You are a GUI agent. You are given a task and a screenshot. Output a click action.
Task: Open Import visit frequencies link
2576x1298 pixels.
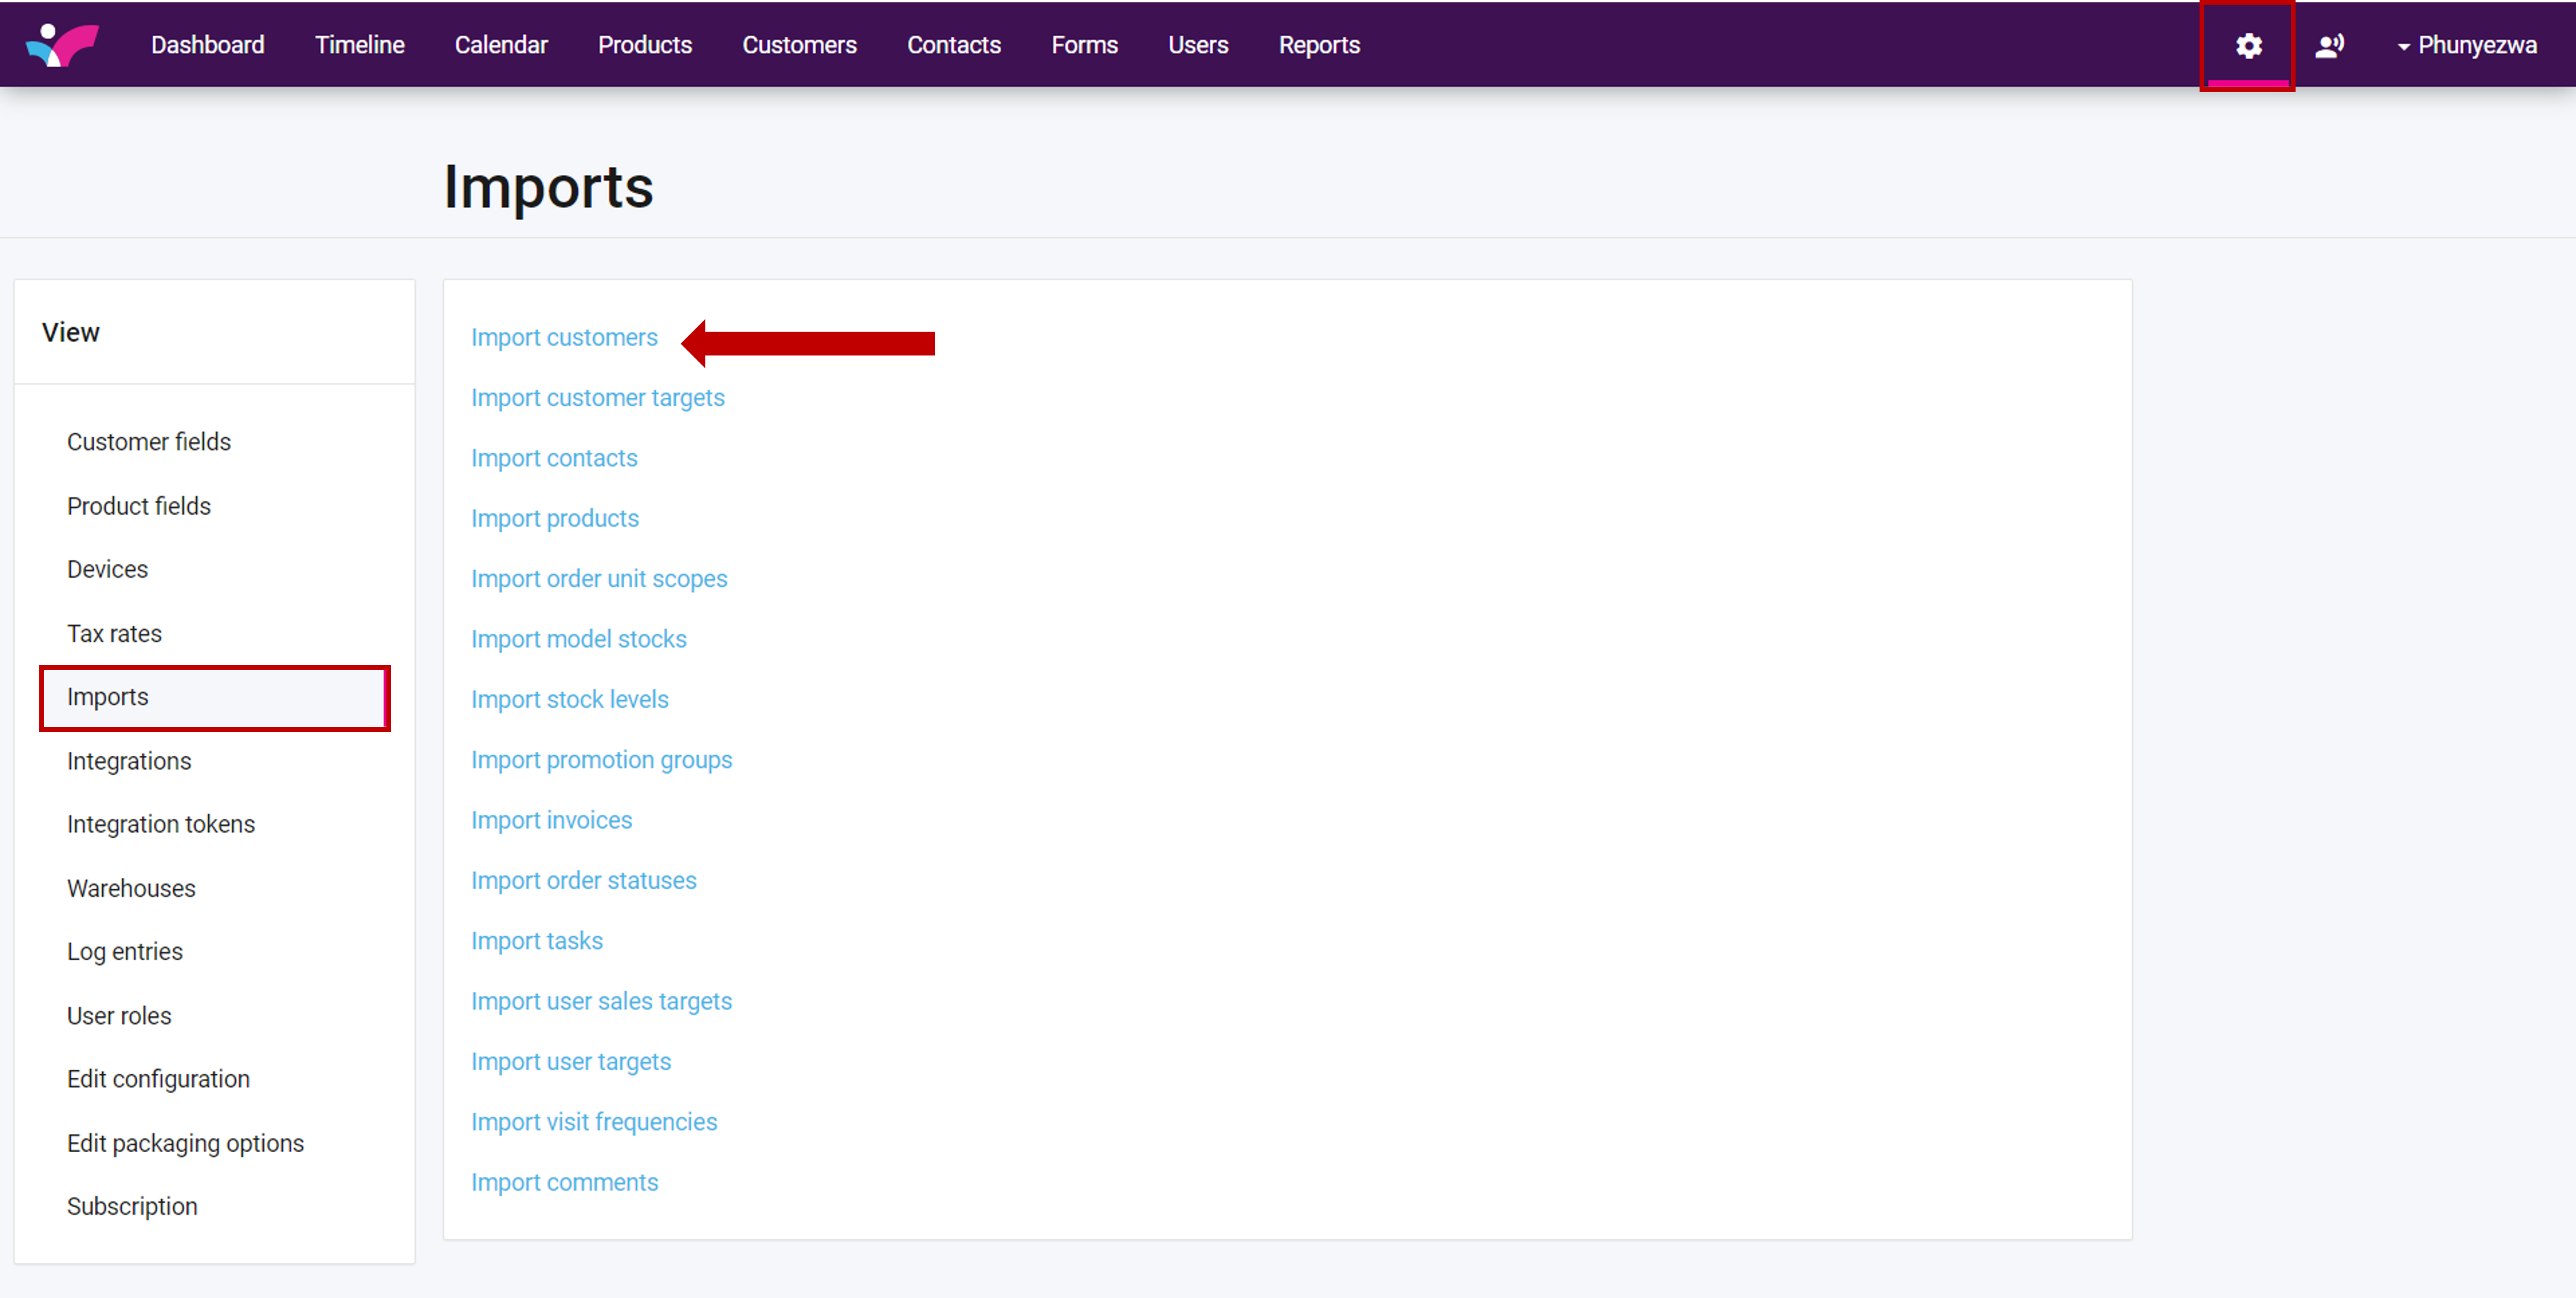594,1123
